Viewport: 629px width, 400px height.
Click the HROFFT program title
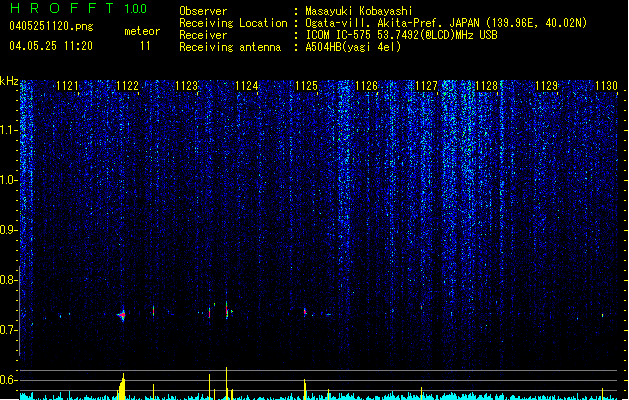(62, 8)
